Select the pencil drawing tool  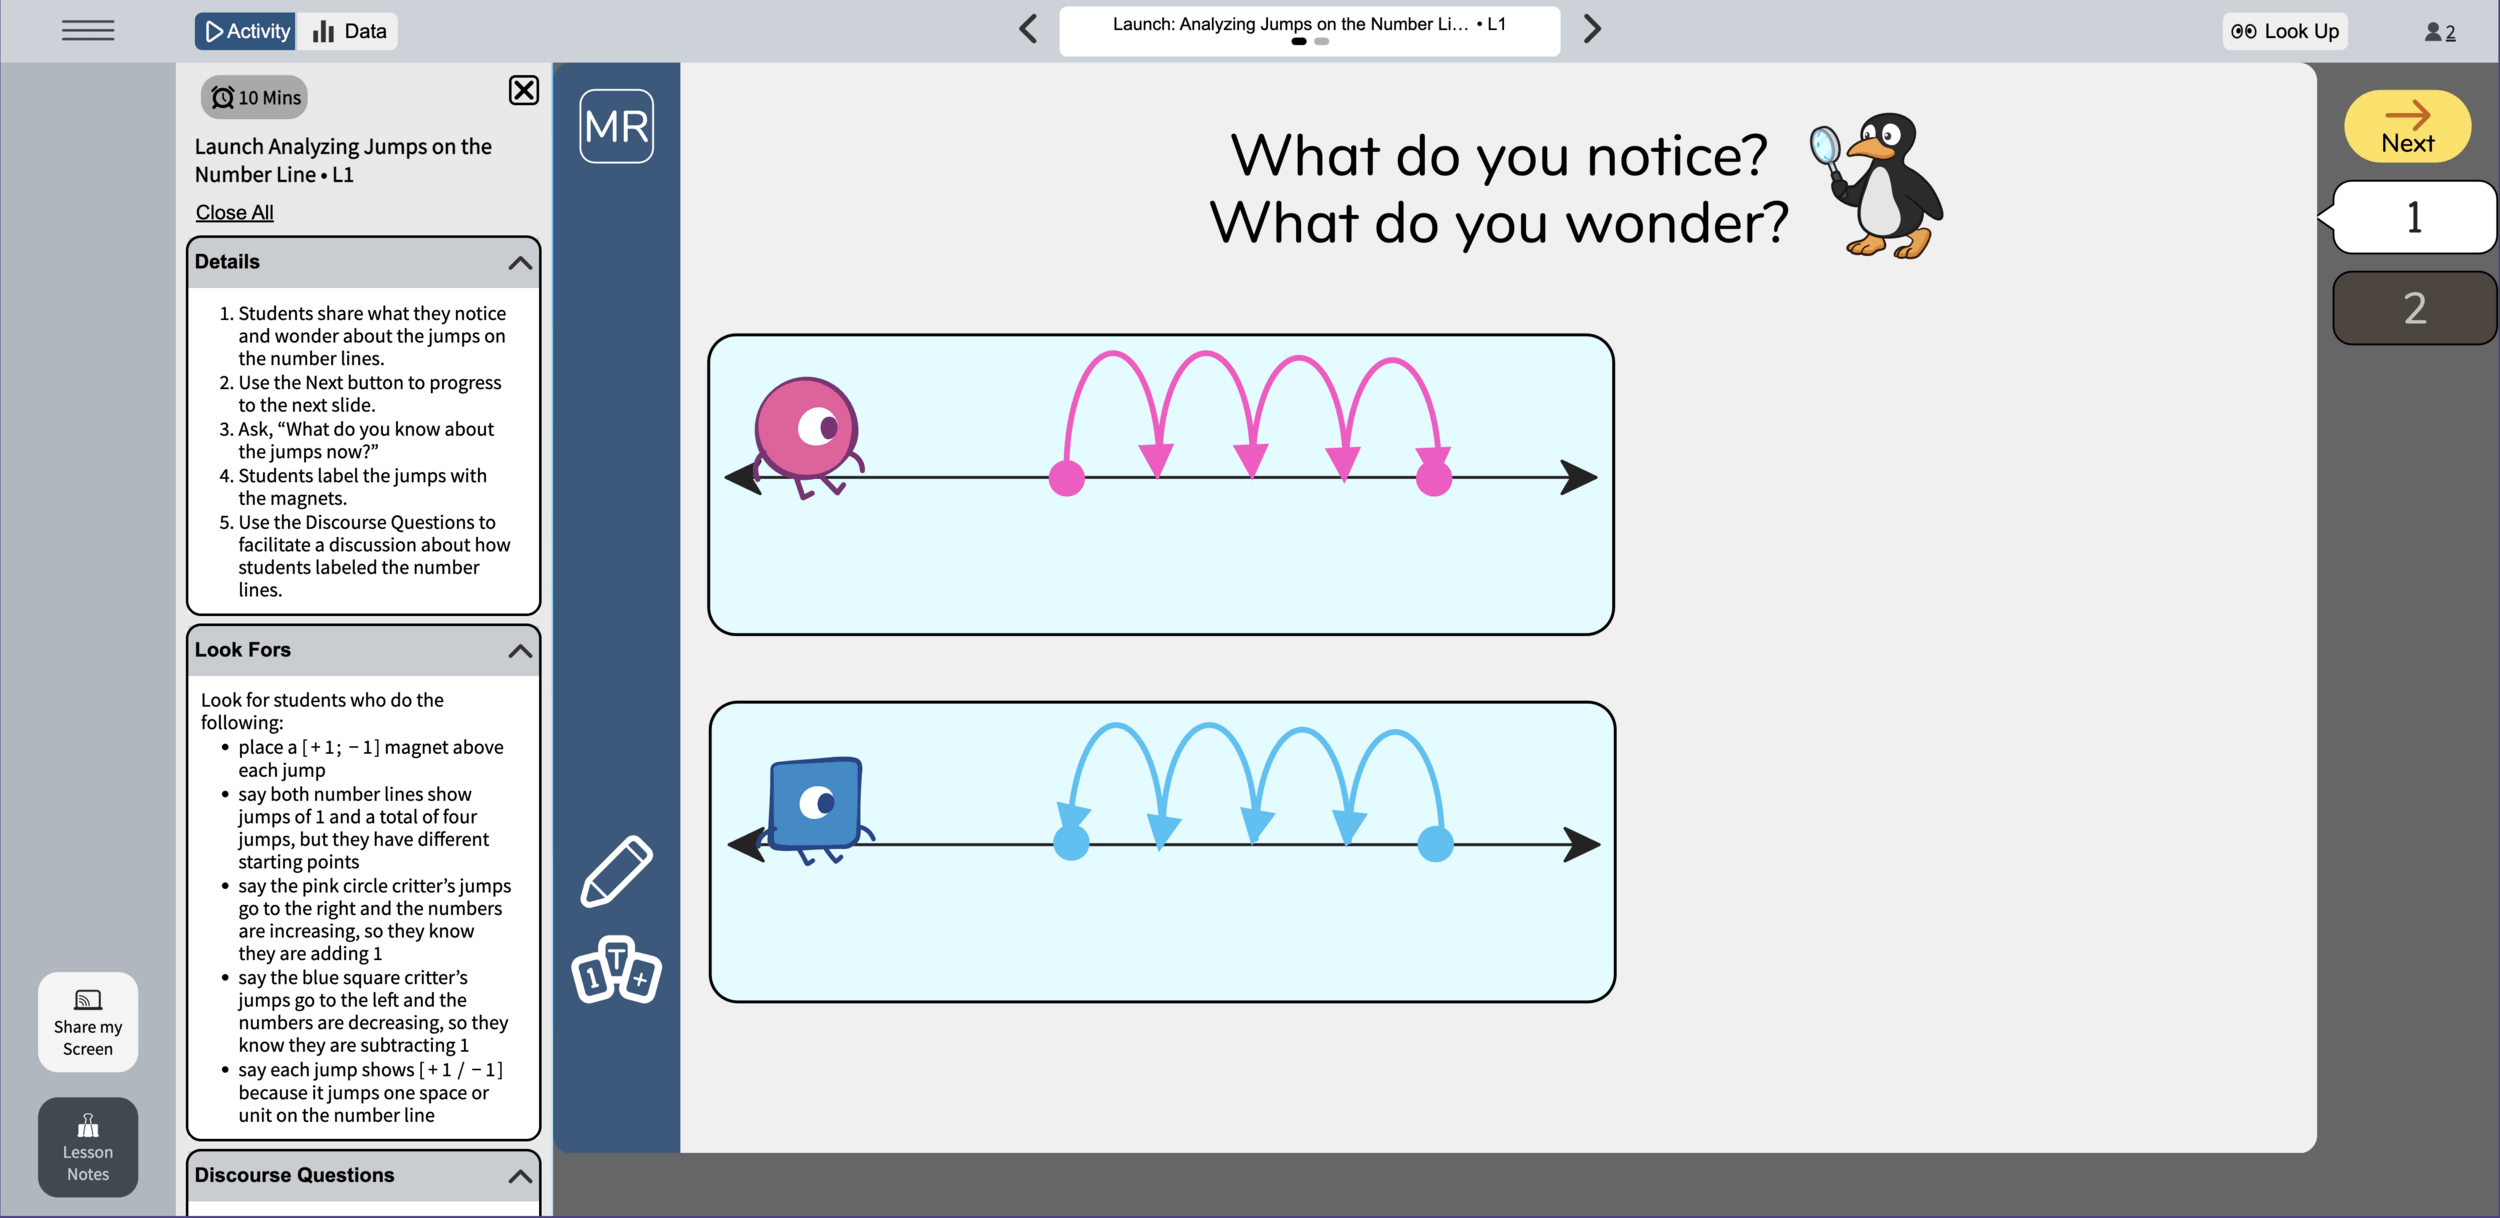point(616,871)
